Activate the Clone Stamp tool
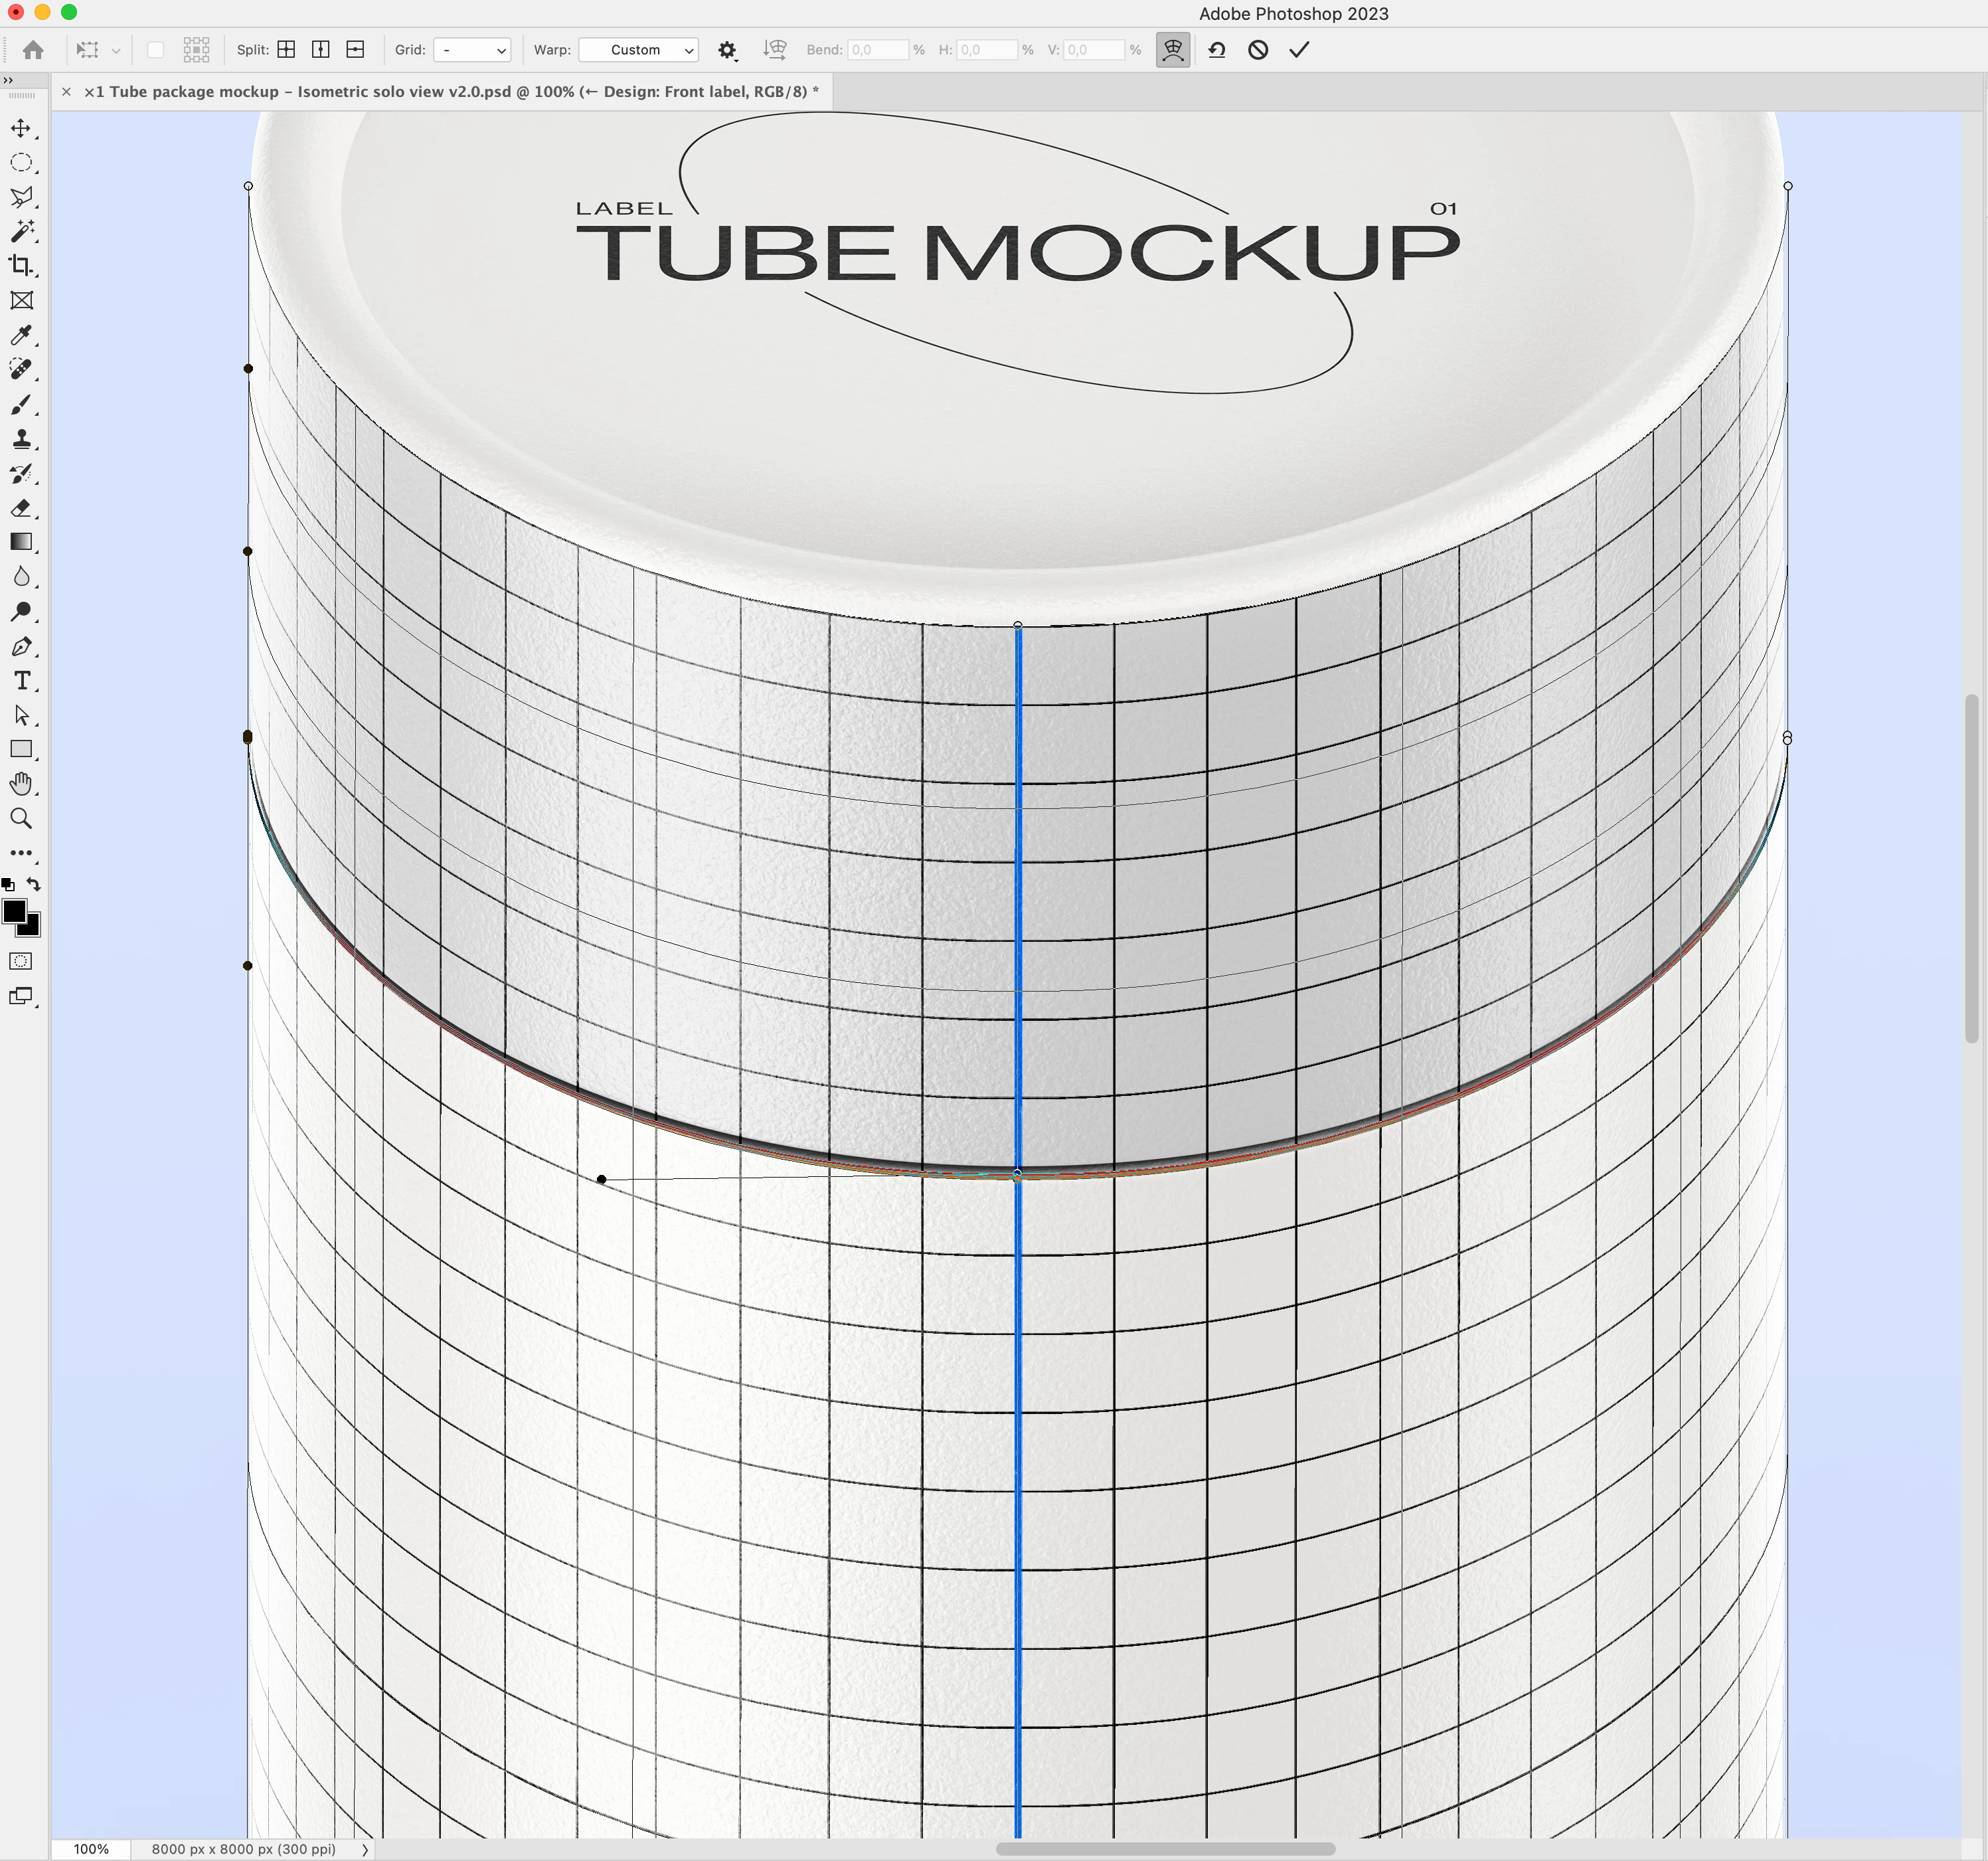 pos(21,439)
